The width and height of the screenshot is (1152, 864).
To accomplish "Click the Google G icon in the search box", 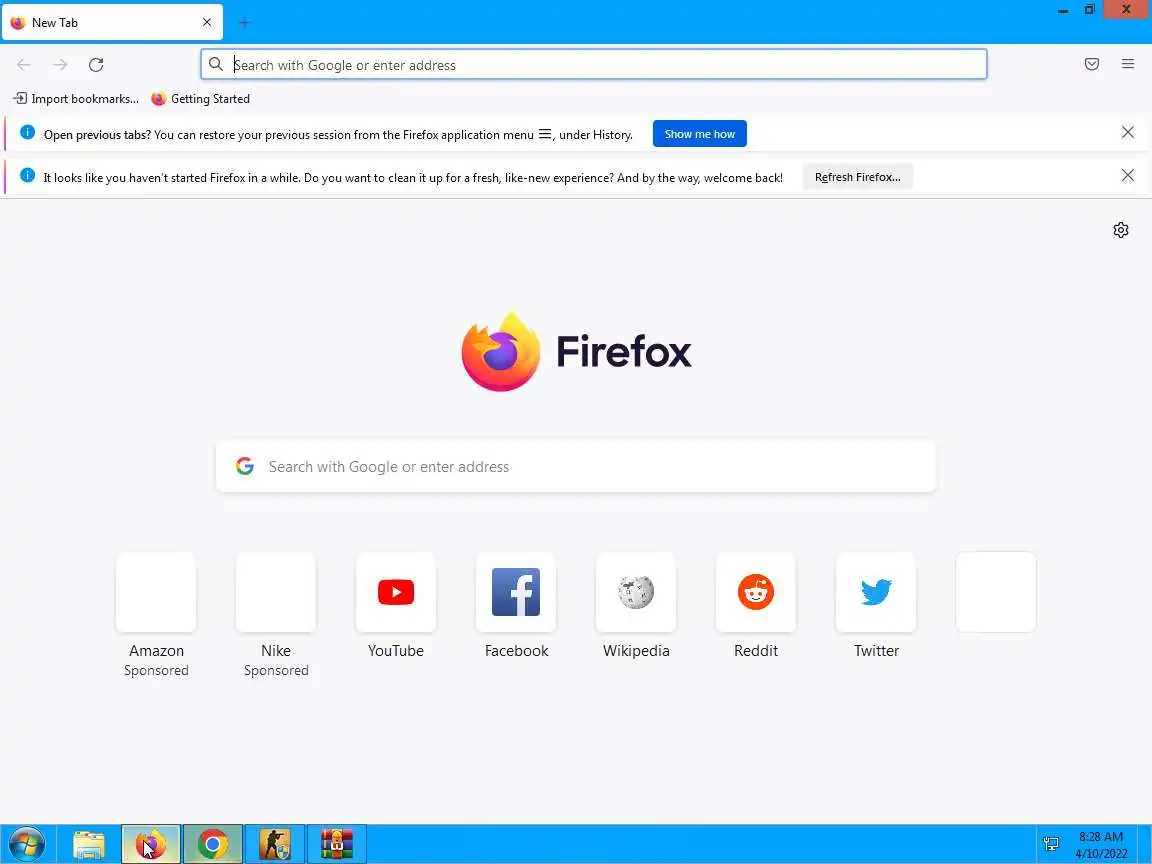I will click(x=245, y=466).
